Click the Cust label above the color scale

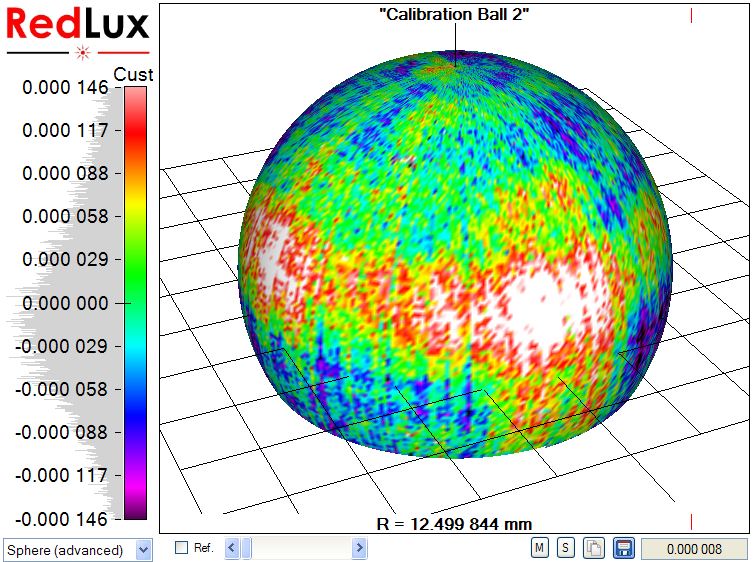click(133, 74)
